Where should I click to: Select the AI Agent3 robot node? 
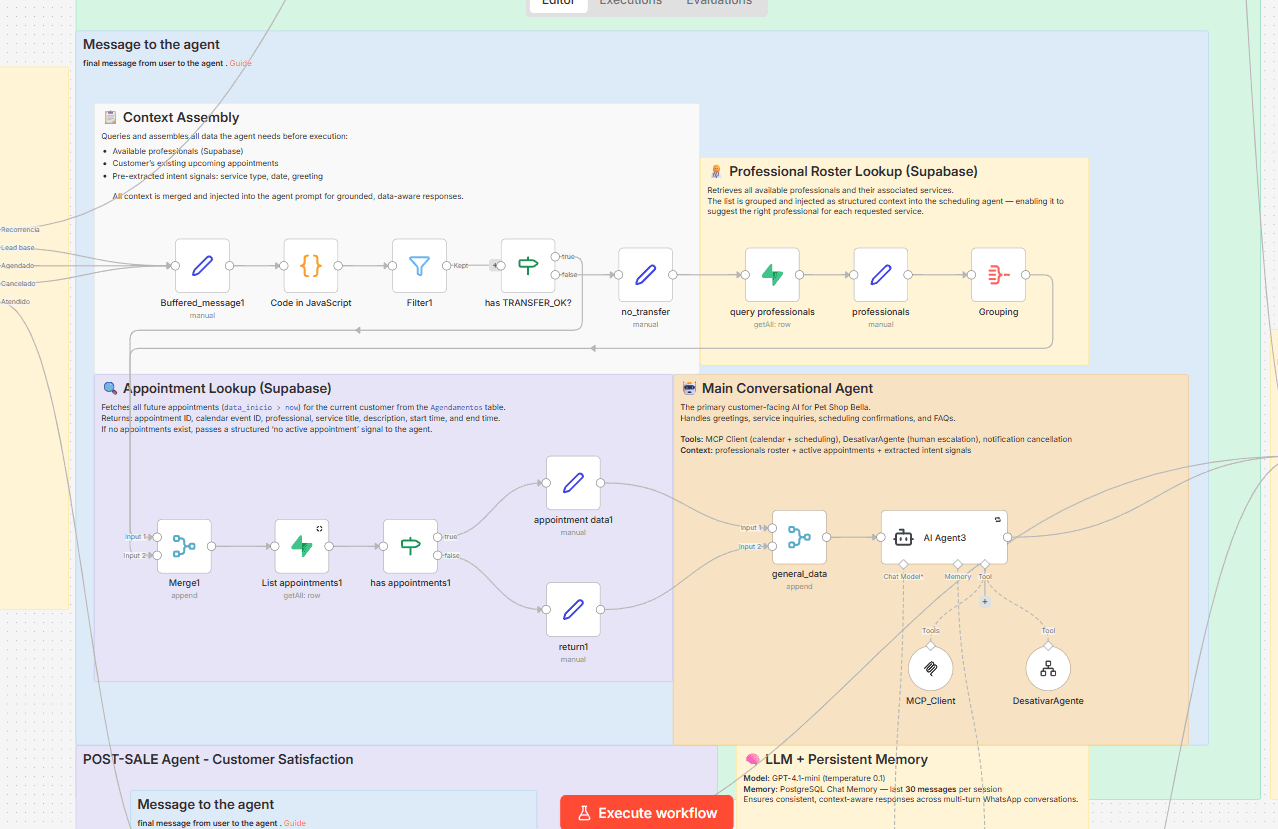(x=944, y=537)
